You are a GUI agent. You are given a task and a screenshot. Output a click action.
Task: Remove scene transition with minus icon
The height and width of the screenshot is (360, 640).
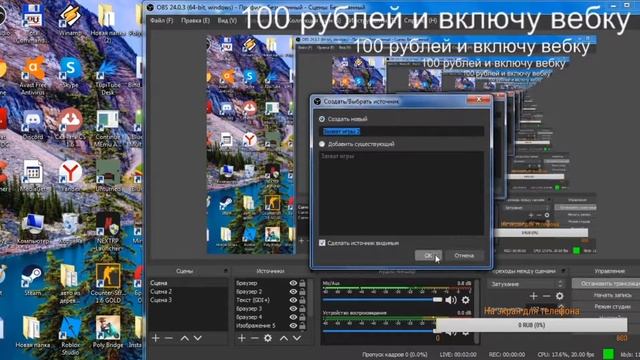(547, 296)
